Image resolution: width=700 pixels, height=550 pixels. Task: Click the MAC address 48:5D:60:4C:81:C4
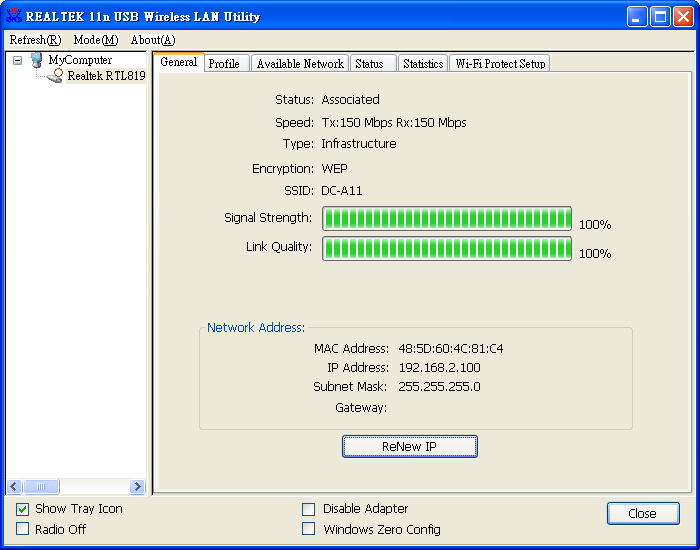click(x=451, y=349)
